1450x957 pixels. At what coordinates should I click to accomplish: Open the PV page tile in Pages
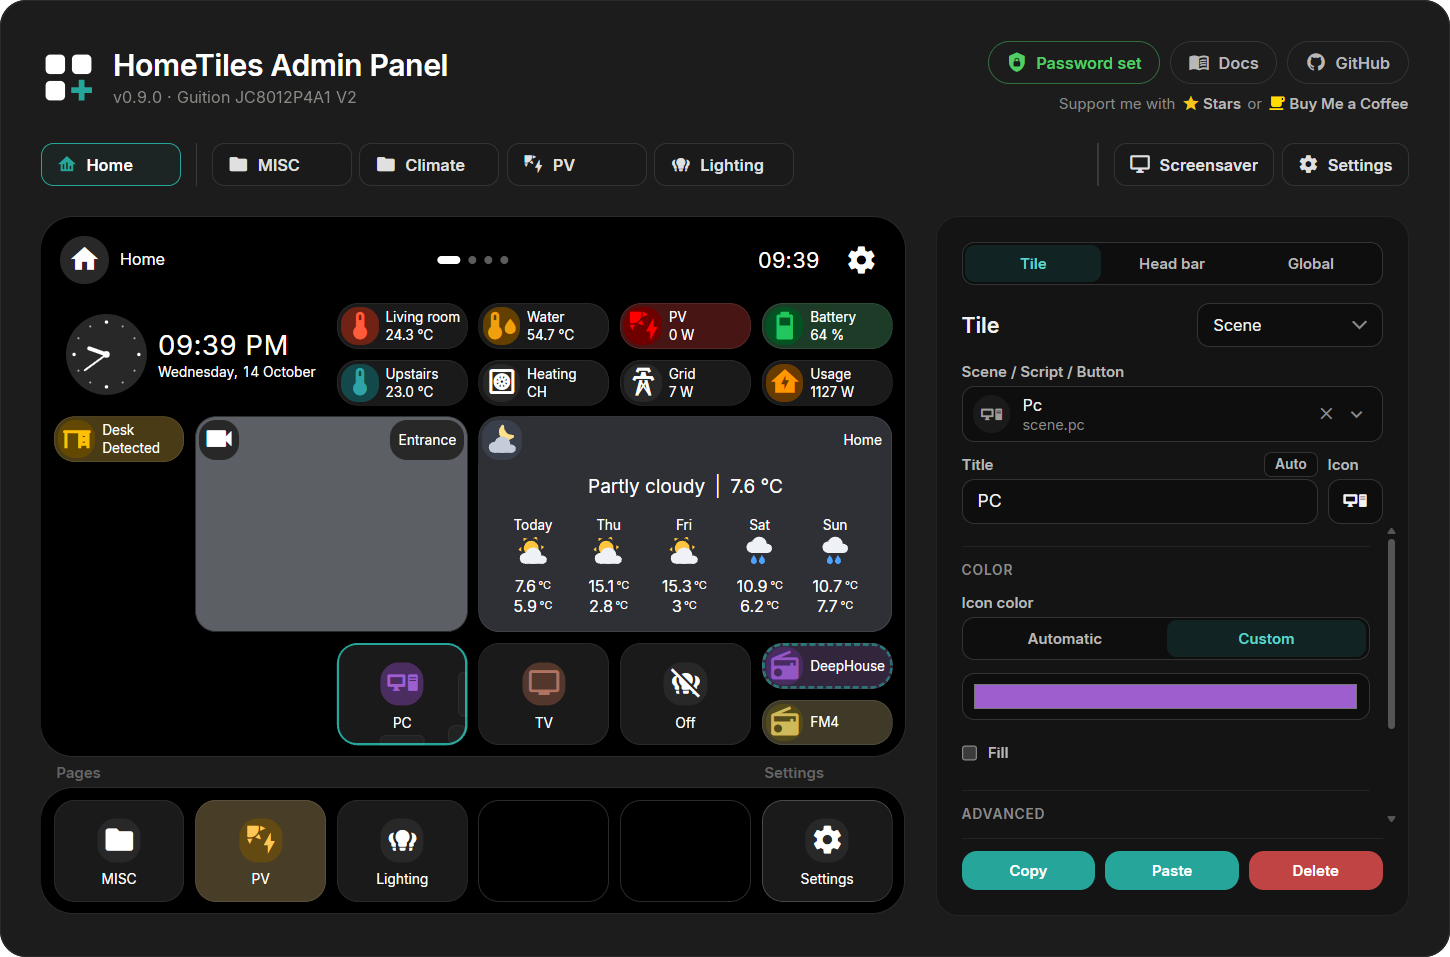click(x=260, y=851)
